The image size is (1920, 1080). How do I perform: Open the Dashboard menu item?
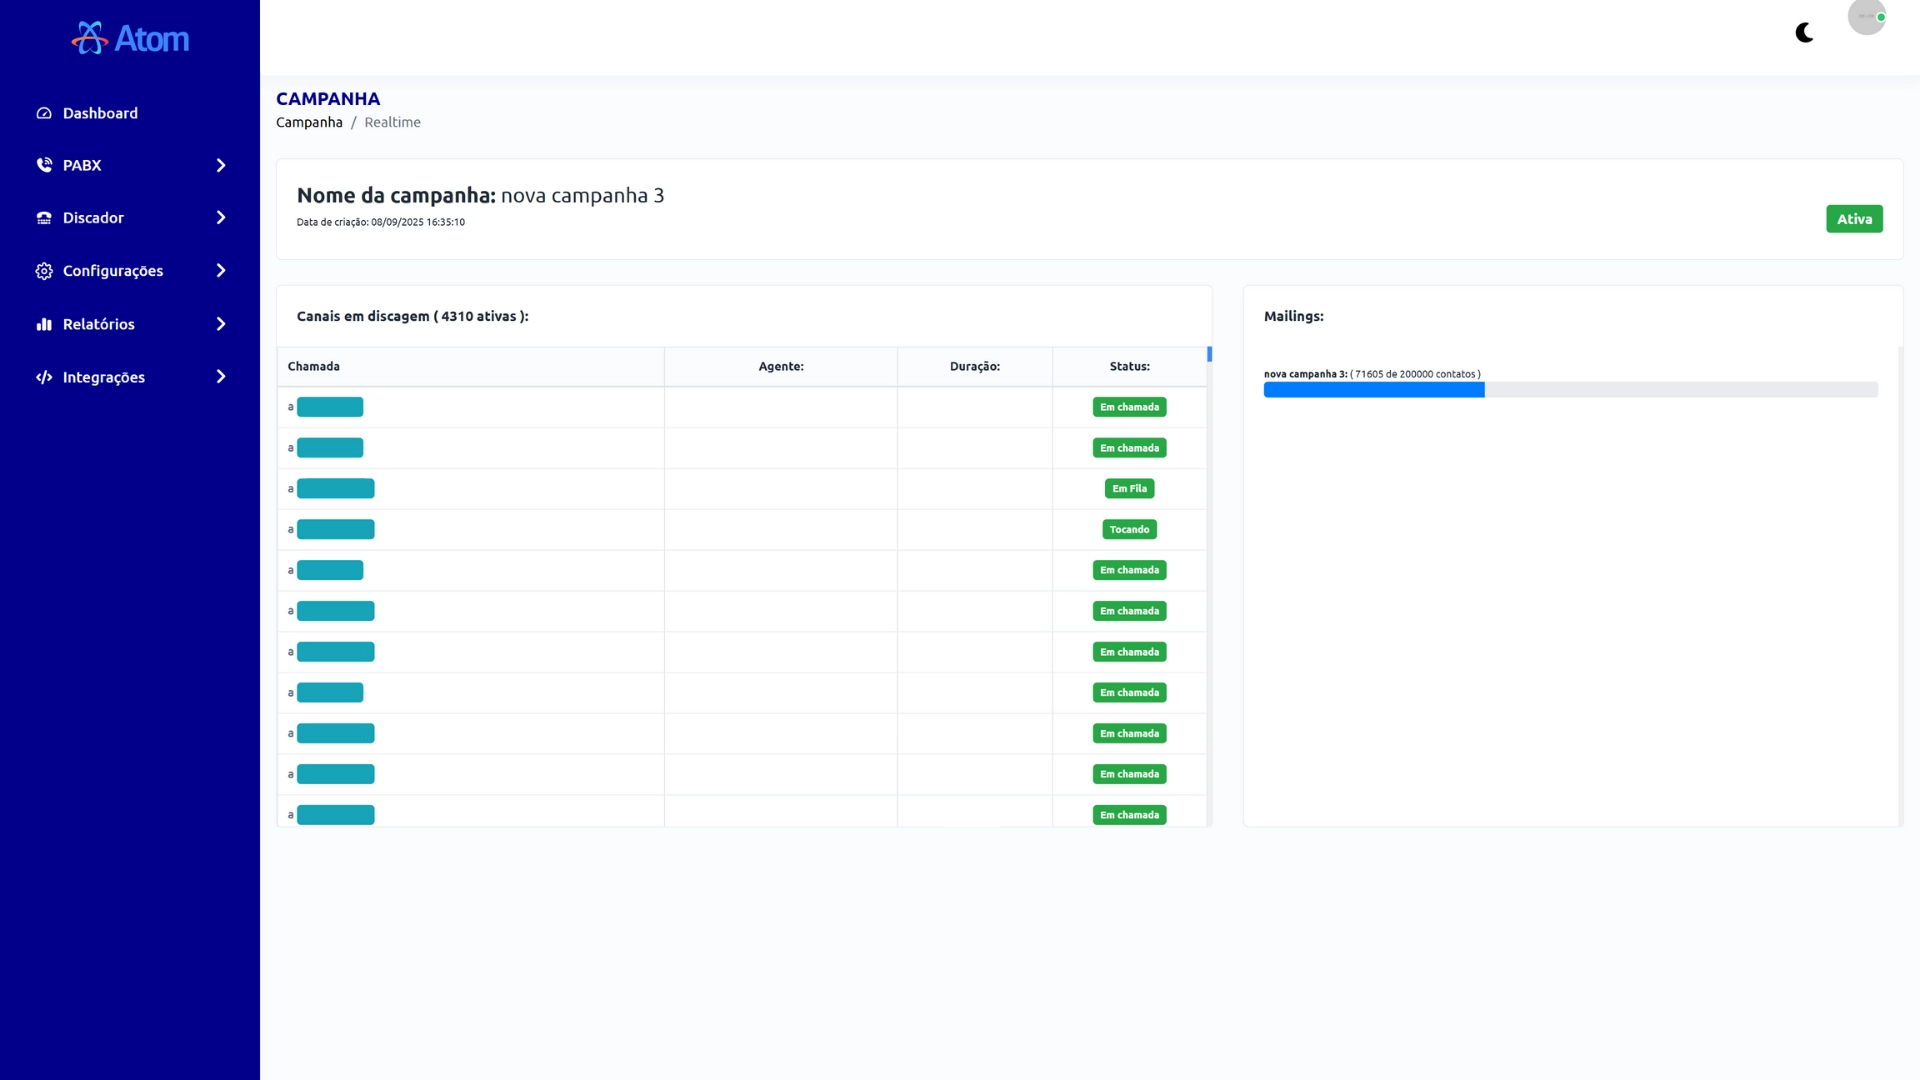pos(100,113)
